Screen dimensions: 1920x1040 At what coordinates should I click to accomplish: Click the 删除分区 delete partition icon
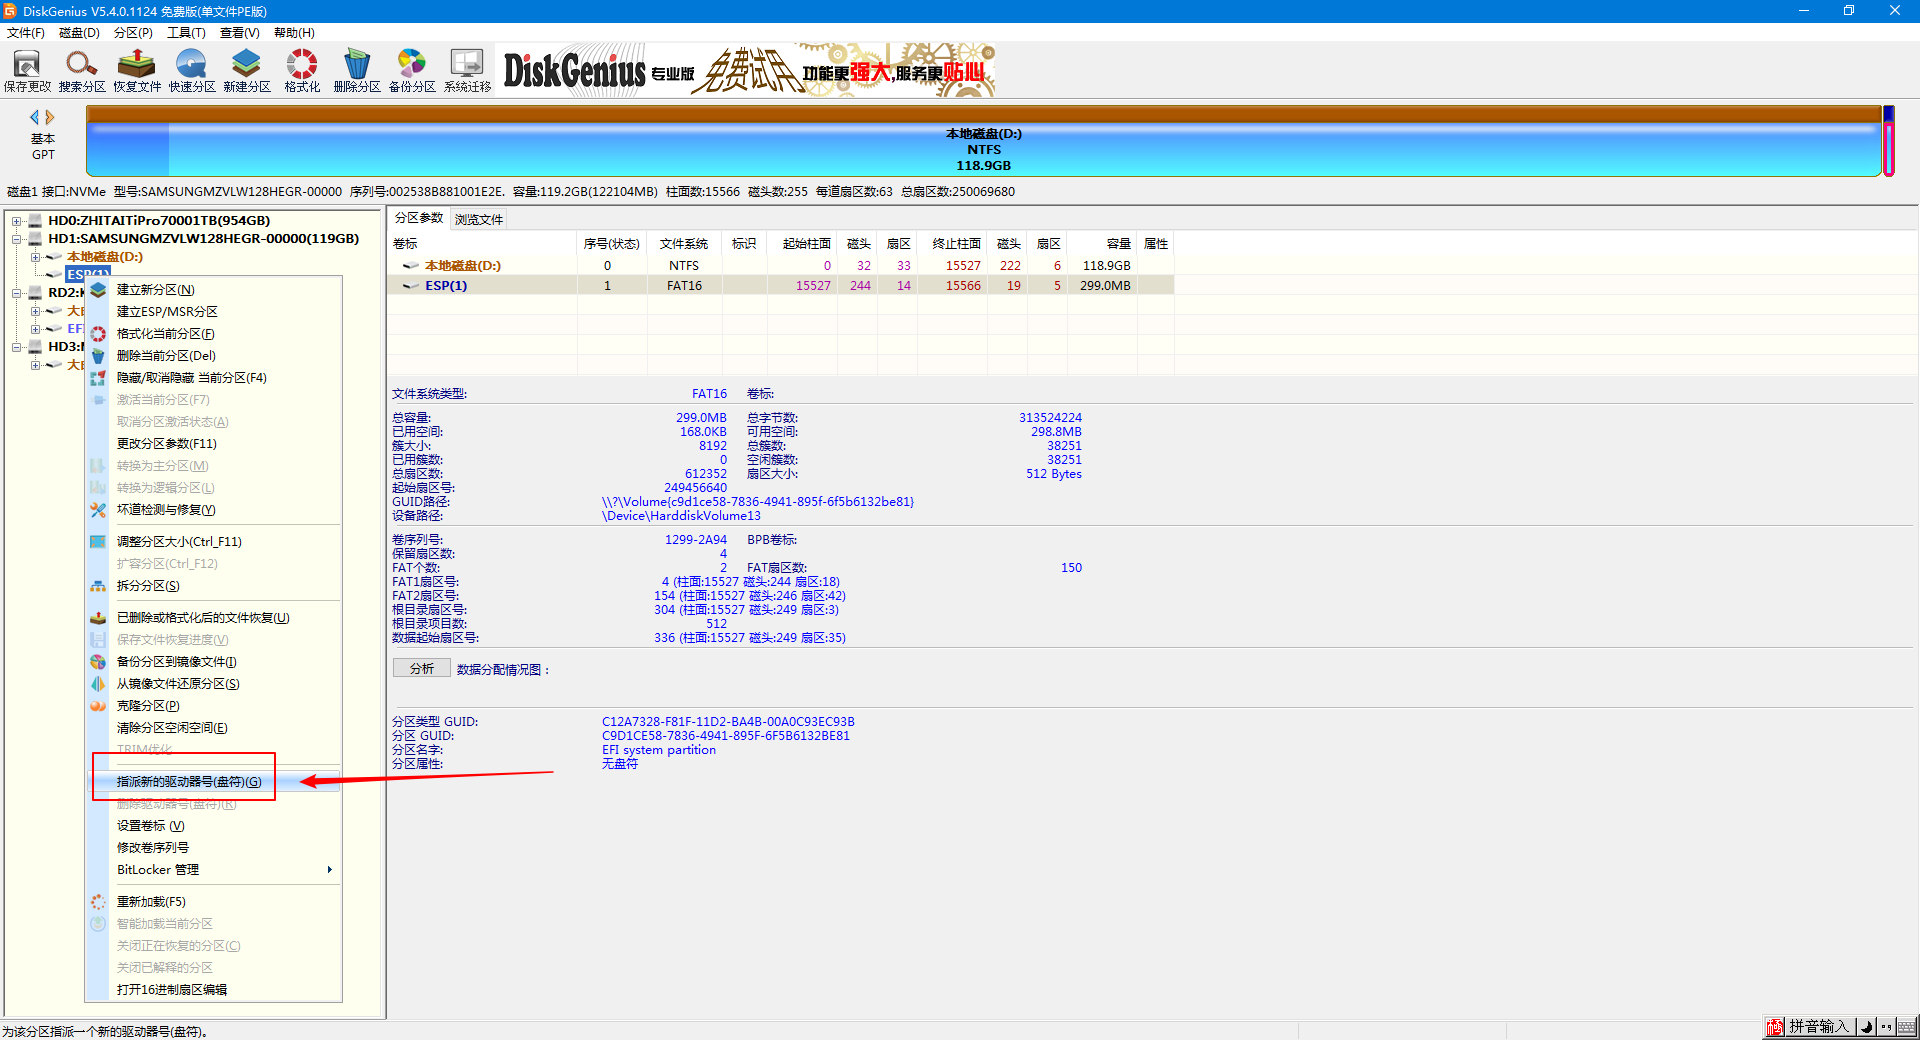[357, 71]
